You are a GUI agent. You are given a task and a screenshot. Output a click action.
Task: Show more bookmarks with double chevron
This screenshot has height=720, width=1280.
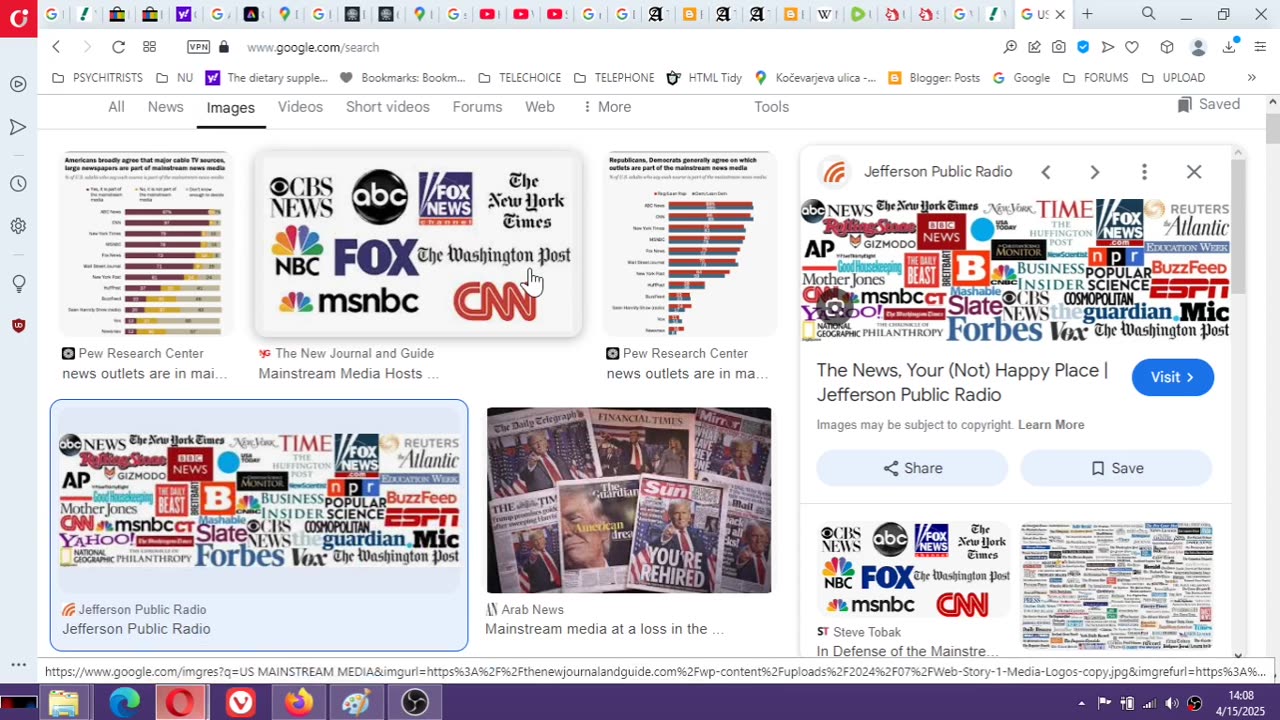point(1251,78)
